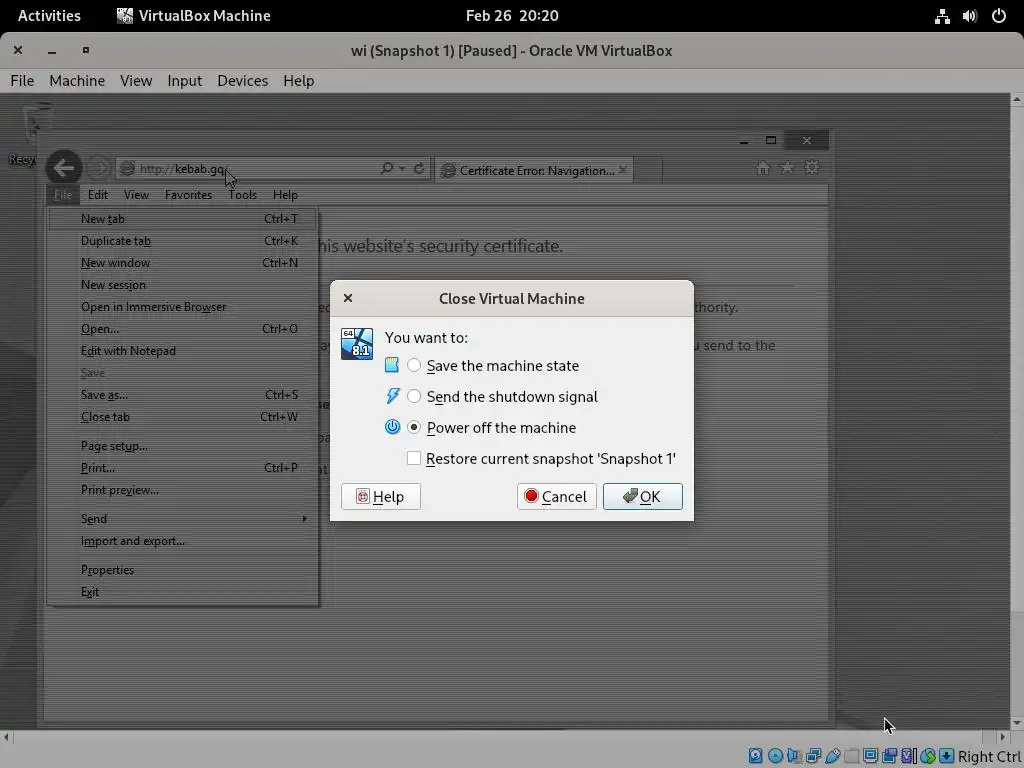This screenshot has width=1024, height=768.
Task: Click the display monitor status bar icon
Action: [x=870, y=756]
